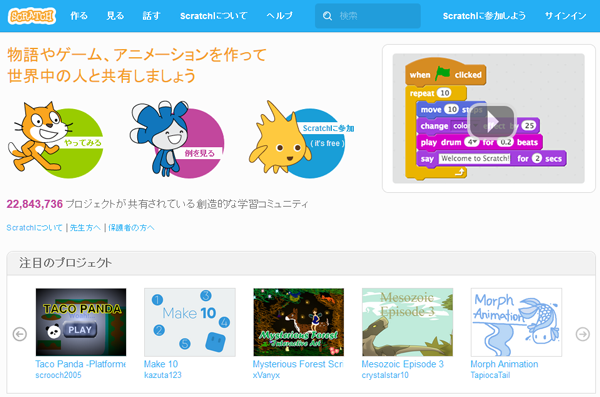Open the 話す menu item

click(x=152, y=16)
